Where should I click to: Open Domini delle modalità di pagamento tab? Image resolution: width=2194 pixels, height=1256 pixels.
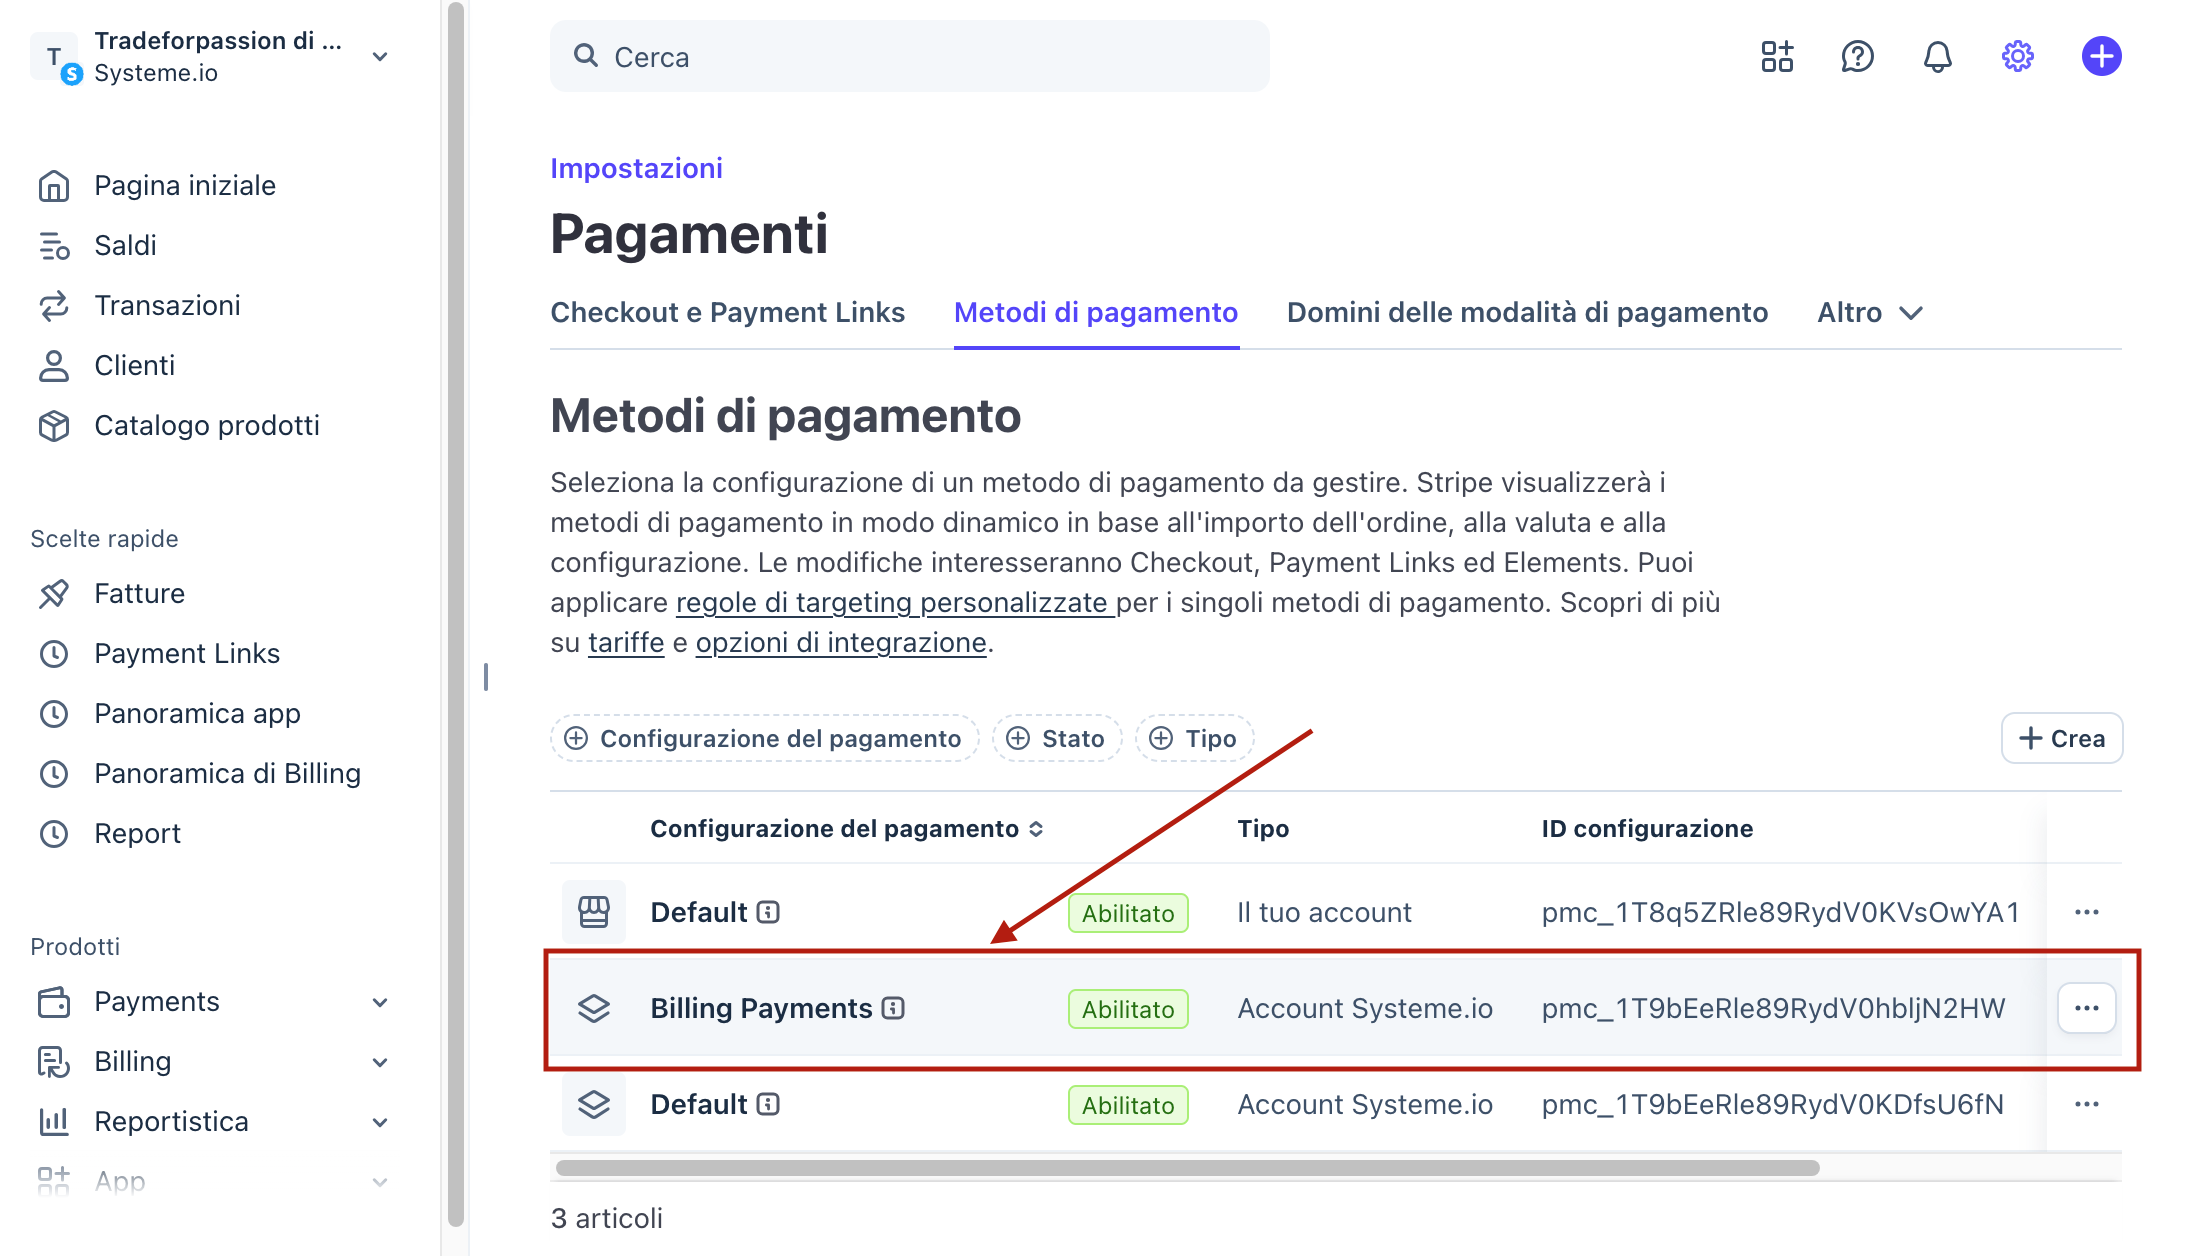click(1527, 313)
